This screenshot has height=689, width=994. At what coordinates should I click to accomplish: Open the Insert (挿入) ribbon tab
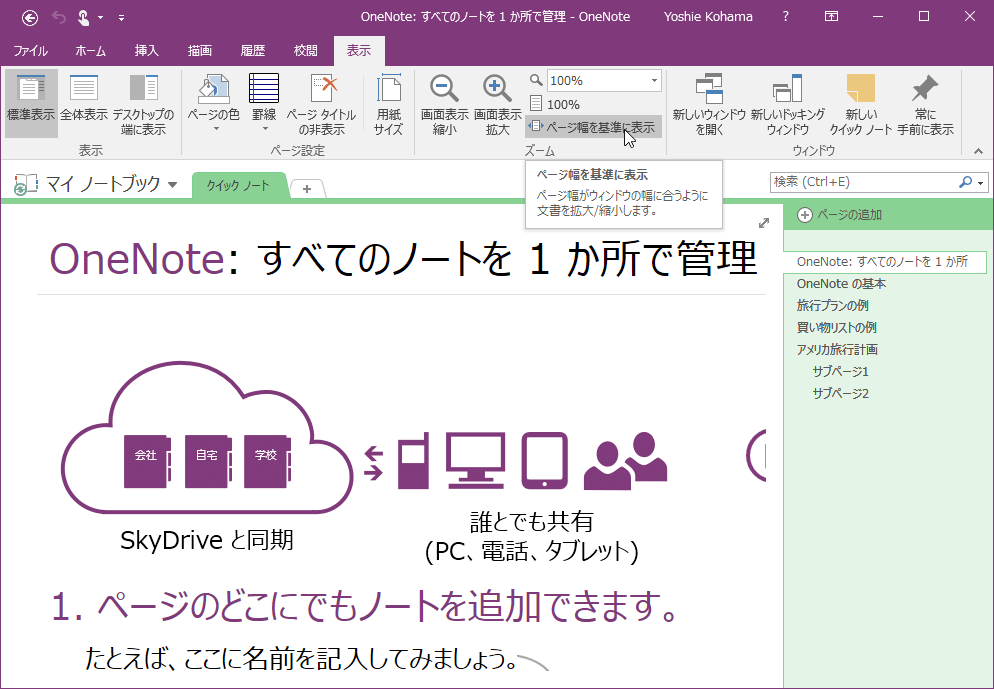pos(146,50)
